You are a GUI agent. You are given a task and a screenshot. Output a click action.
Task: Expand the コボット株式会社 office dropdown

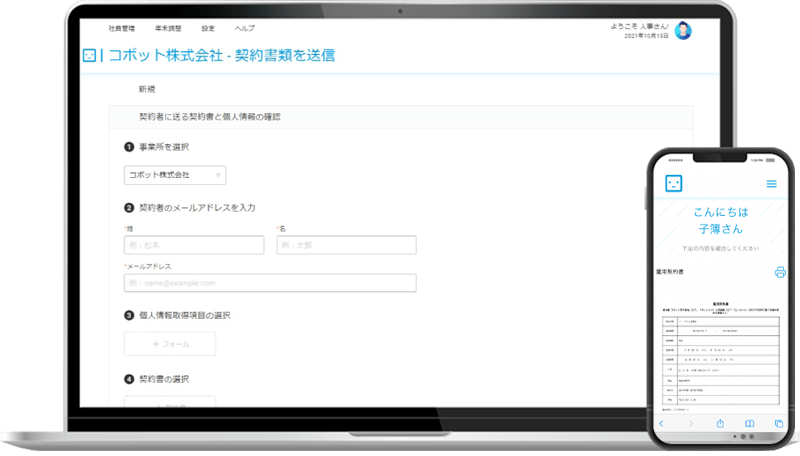[x=175, y=175]
